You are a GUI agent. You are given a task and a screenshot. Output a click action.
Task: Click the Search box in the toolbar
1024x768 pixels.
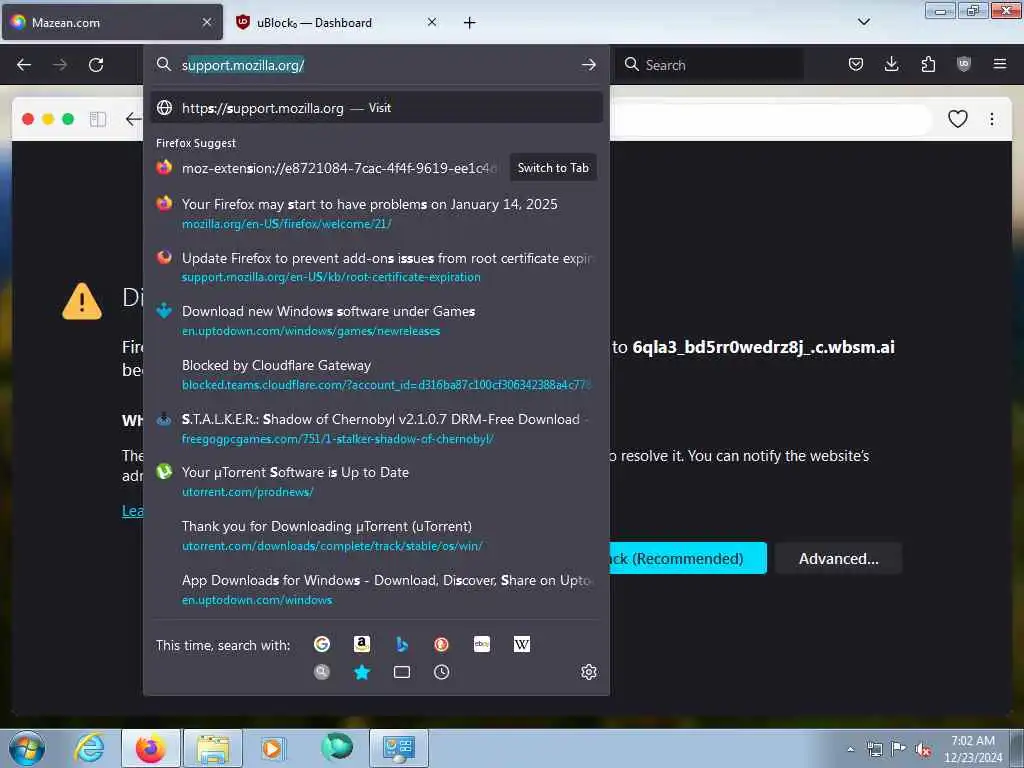[710, 65]
